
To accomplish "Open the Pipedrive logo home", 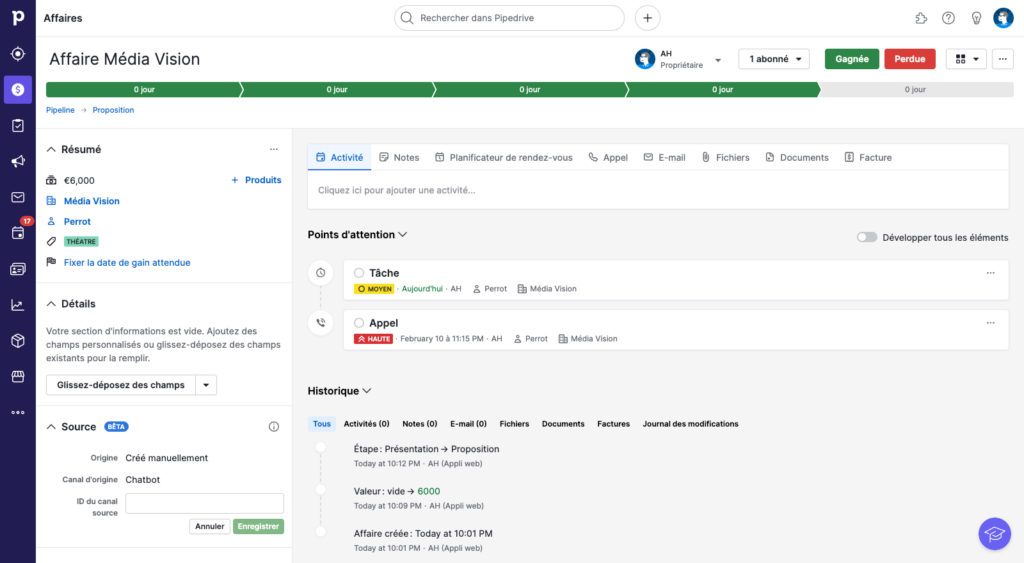I will [x=18, y=18].
